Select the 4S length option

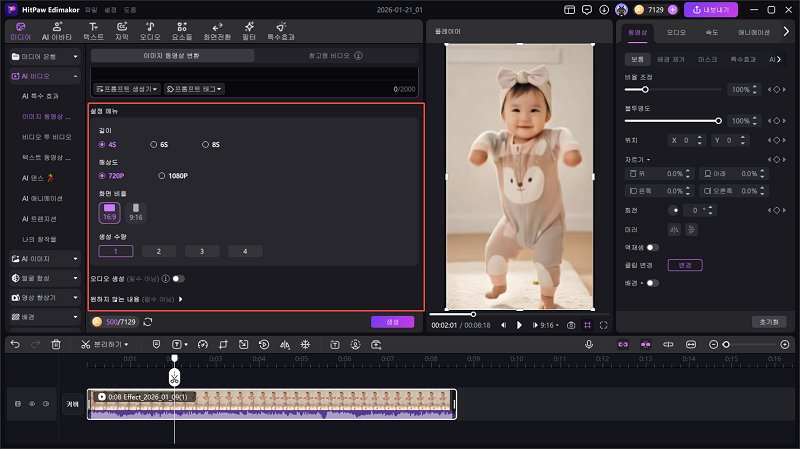click(107, 144)
